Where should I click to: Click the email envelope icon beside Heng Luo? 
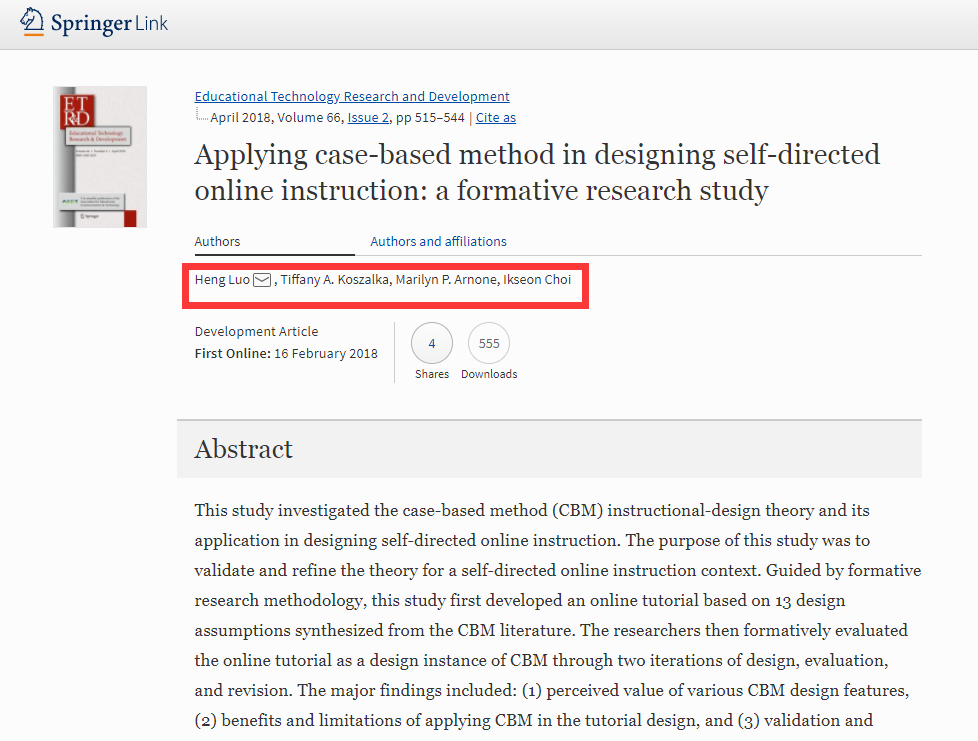pyautogui.click(x=262, y=280)
